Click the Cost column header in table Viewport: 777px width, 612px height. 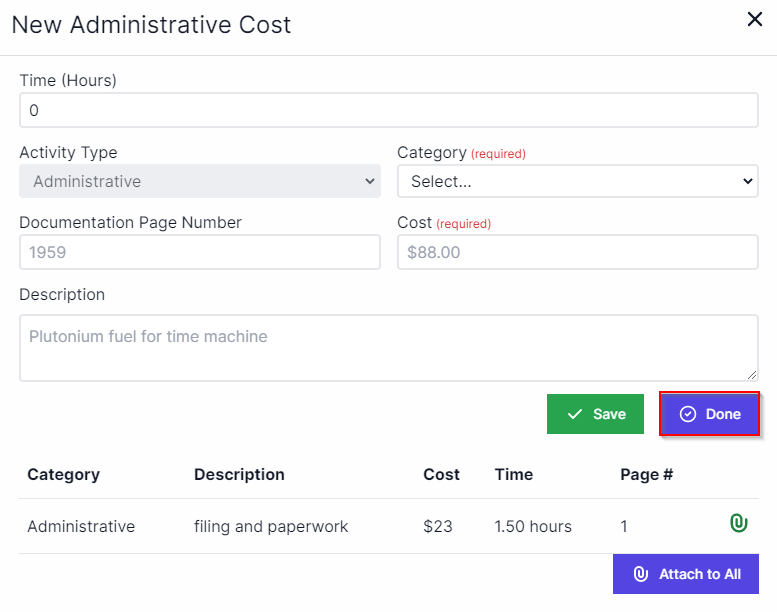(x=441, y=474)
